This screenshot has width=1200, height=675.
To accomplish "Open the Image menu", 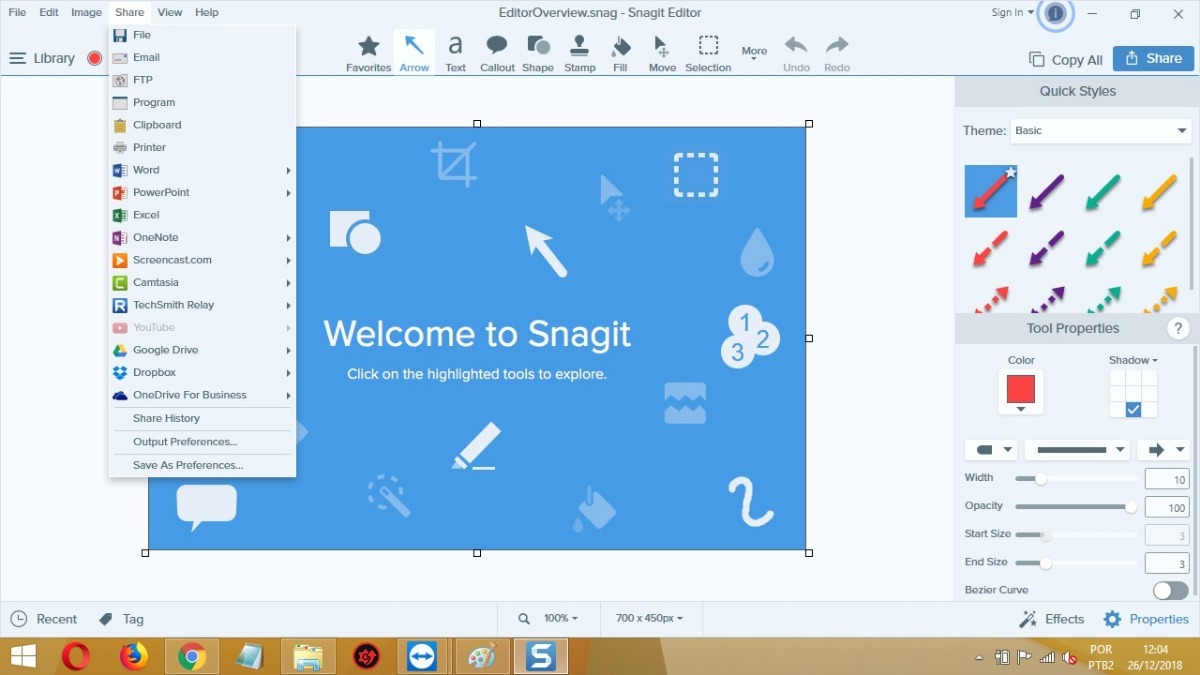I will [86, 12].
